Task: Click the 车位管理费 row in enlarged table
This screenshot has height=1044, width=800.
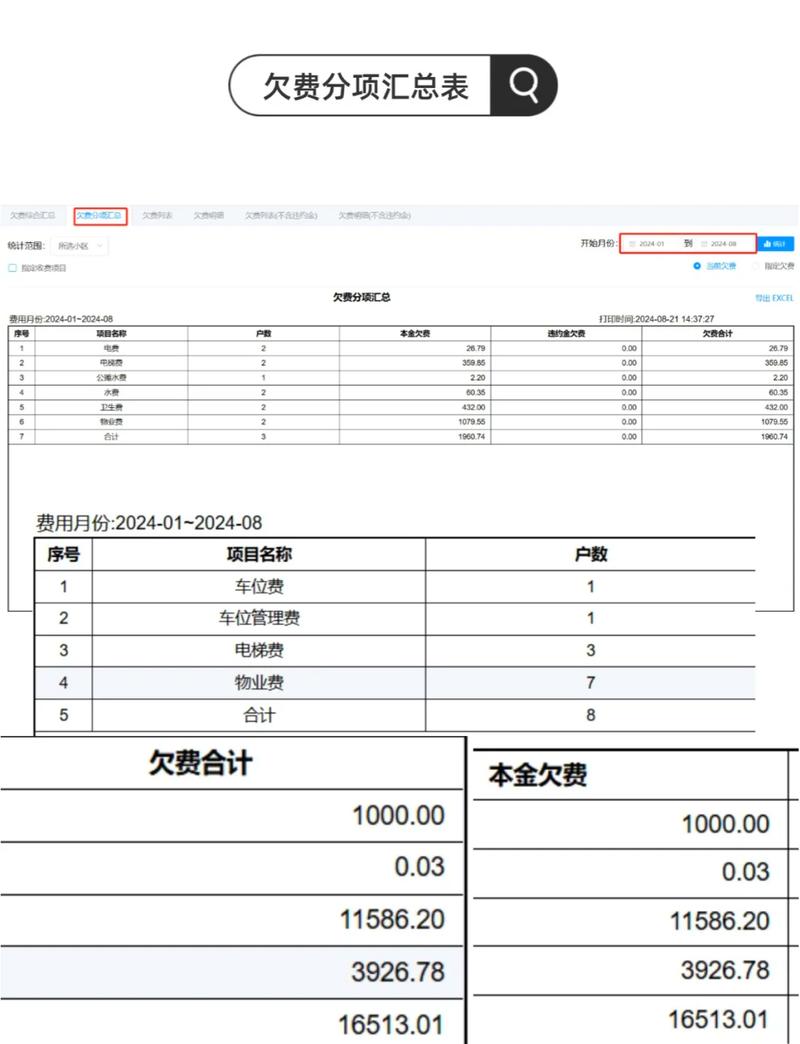Action: (x=395, y=619)
